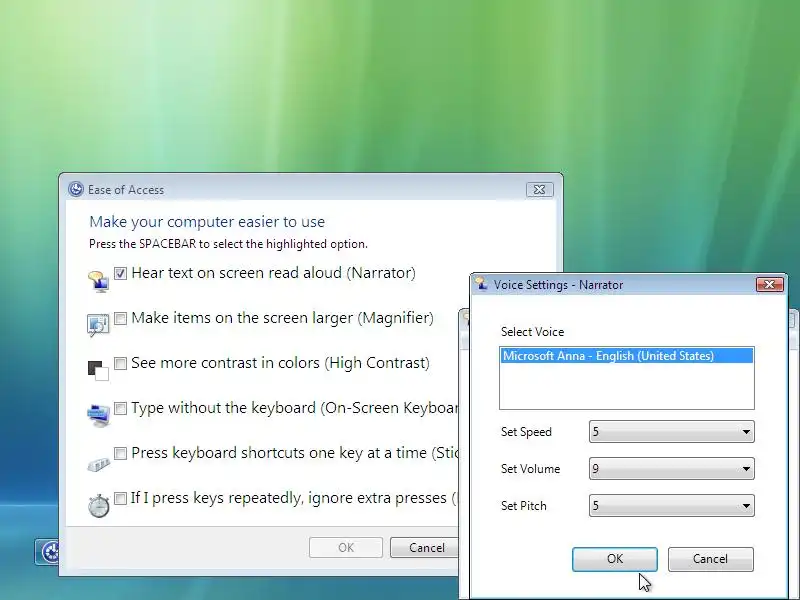The height and width of the screenshot is (600, 800).
Task: Close the Voice Settings - Narrator window
Action: tap(769, 284)
